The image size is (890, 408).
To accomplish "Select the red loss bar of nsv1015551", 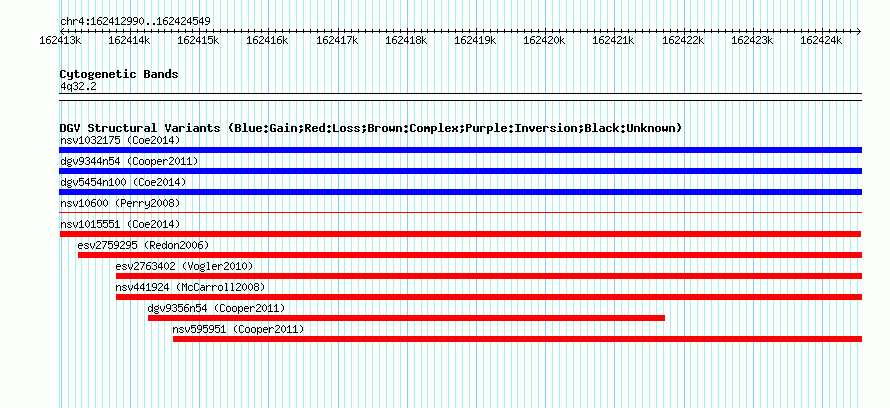I will (x=460, y=234).
